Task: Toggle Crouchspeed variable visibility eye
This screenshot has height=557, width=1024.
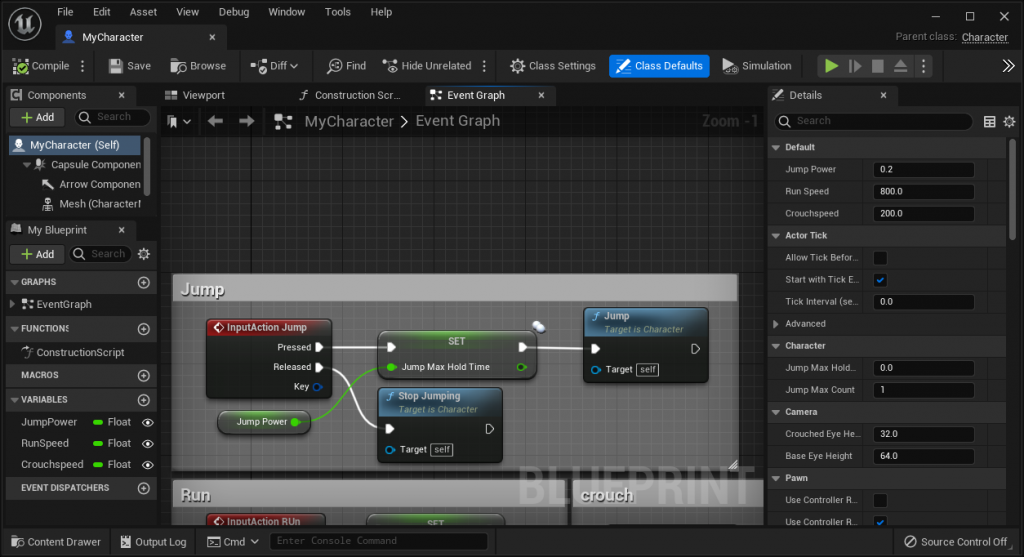Action: (x=148, y=465)
